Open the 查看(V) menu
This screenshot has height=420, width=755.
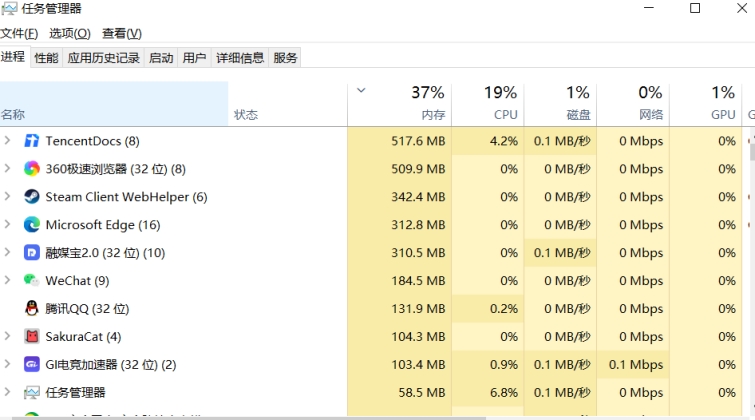pos(122,33)
